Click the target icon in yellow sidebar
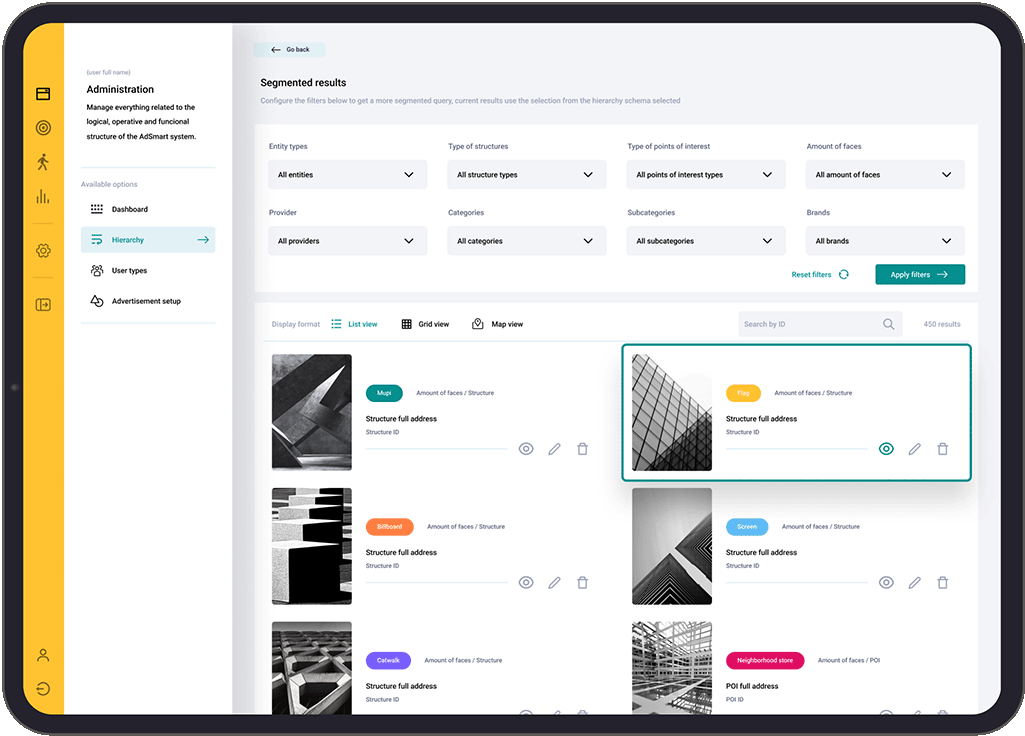 [x=43, y=128]
